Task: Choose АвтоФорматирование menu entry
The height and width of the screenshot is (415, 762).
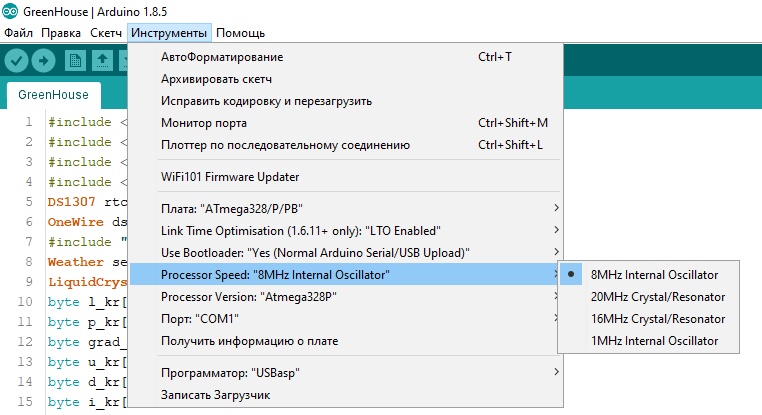Action: click(x=346, y=57)
